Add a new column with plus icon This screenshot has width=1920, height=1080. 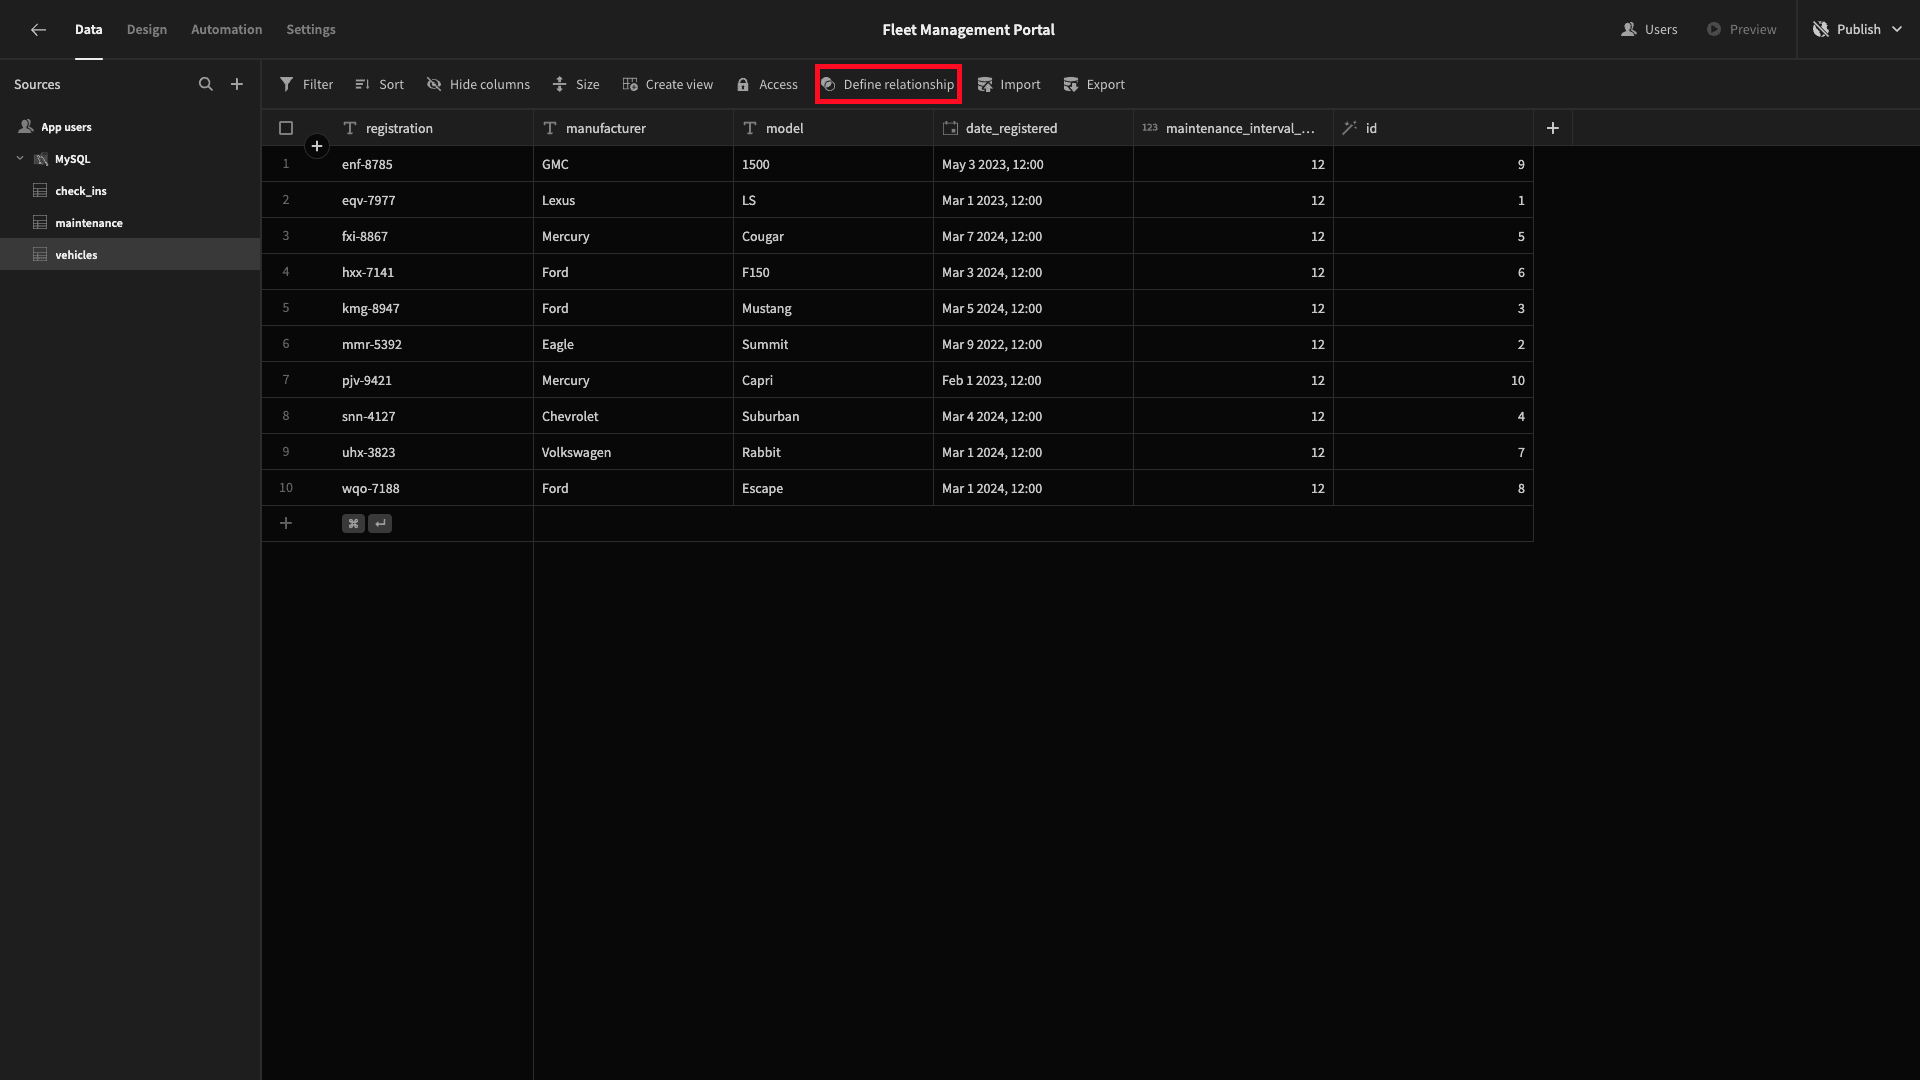(1553, 128)
